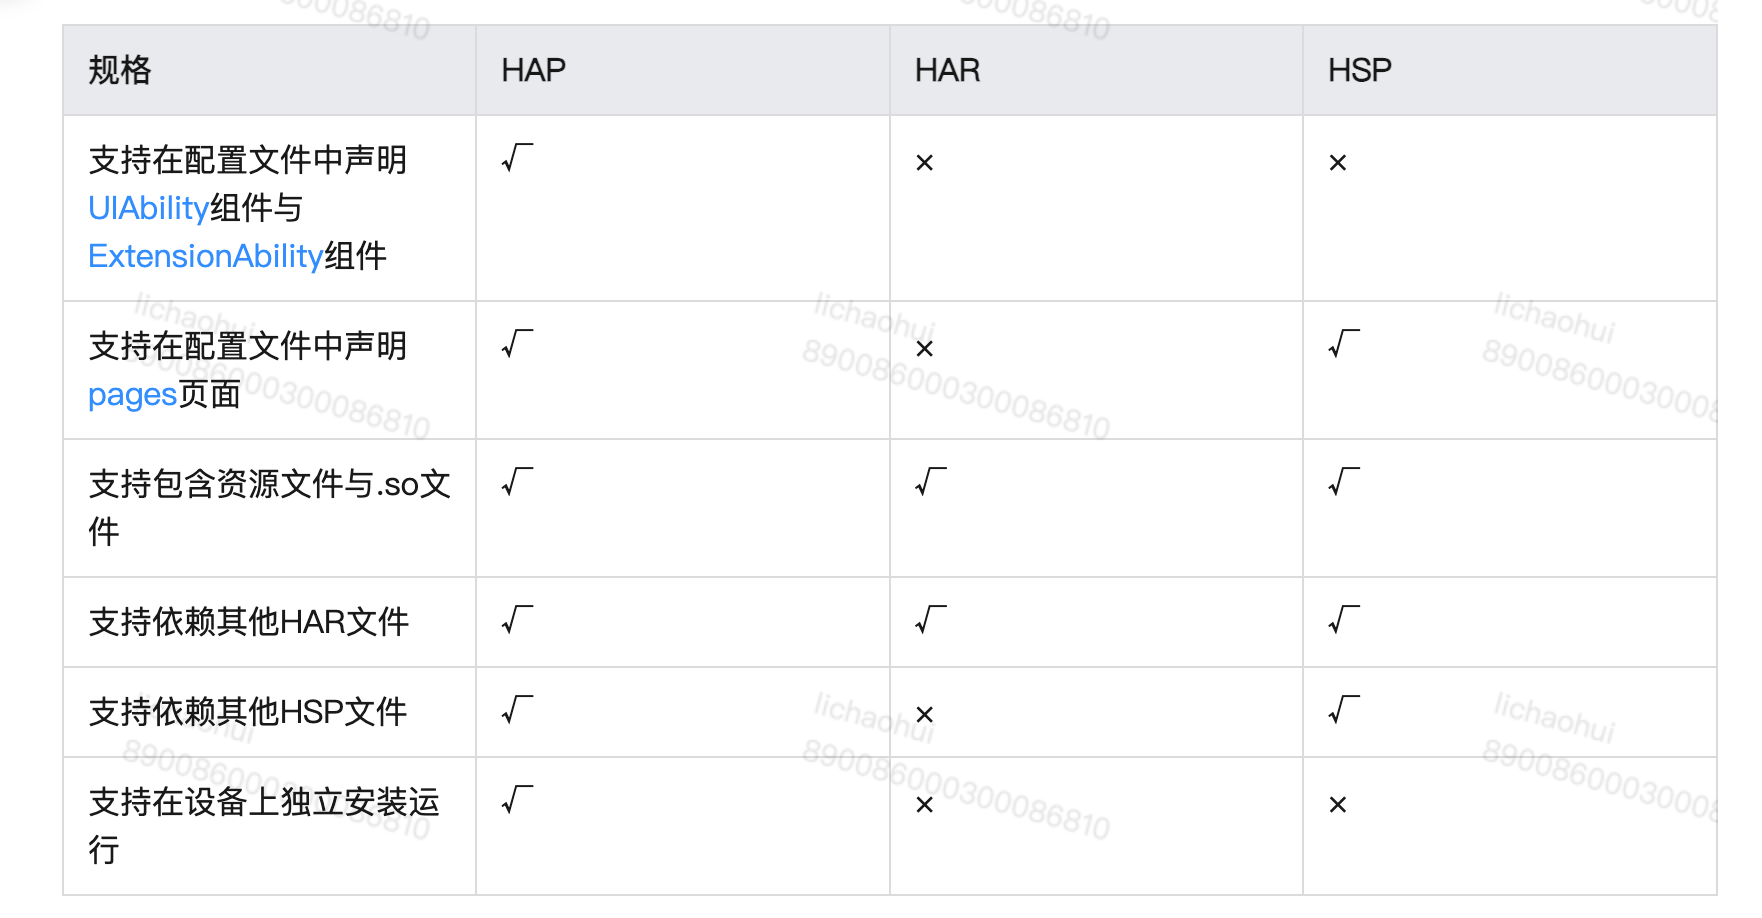Viewport: 1762px width, 918px height.
Task: Open the UIAbility link
Action: coord(148,208)
